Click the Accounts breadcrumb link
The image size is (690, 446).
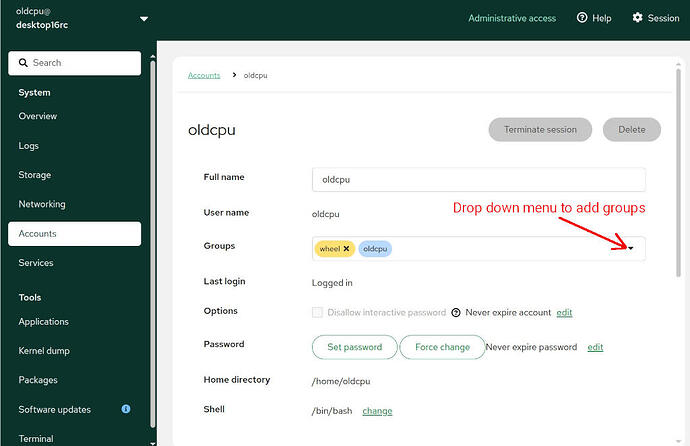204,75
